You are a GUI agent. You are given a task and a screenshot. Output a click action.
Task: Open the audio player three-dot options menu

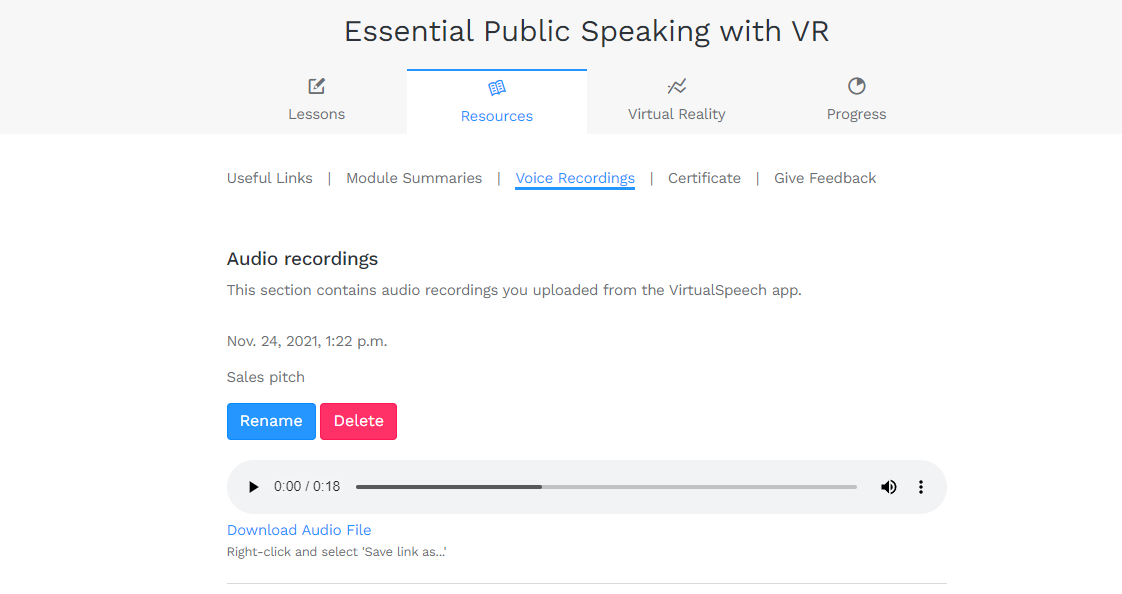[x=921, y=487]
